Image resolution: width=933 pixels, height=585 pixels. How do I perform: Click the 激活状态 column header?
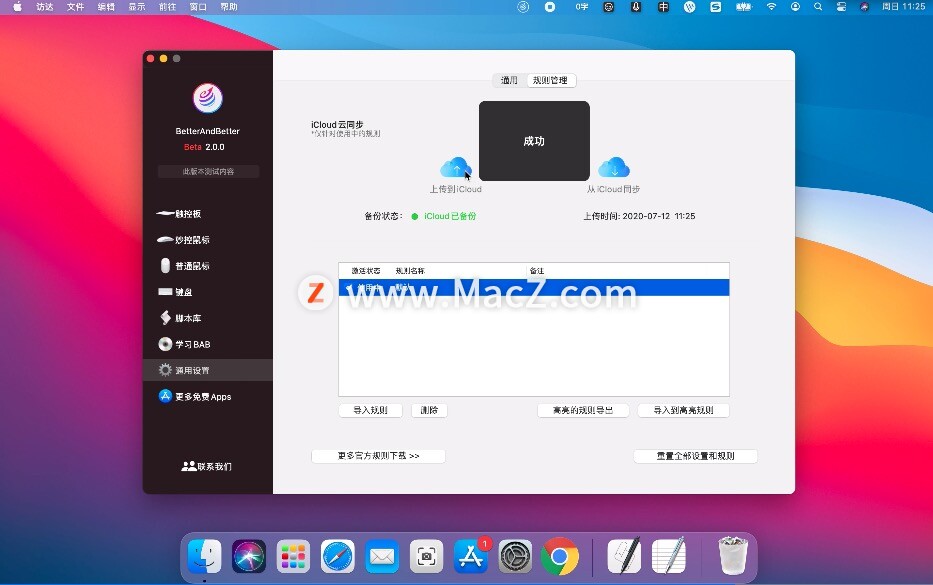(x=365, y=271)
